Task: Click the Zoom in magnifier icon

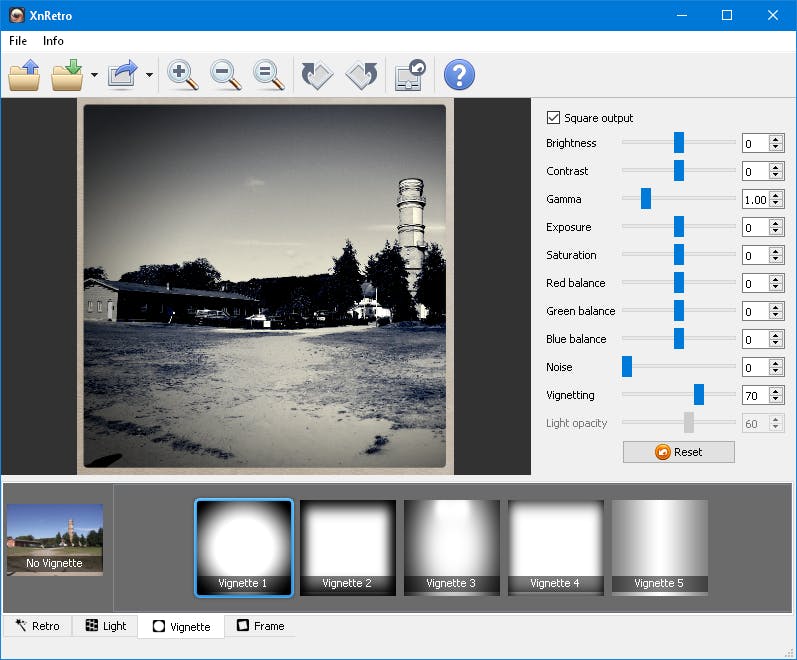Action: pyautogui.click(x=182, y=75)
